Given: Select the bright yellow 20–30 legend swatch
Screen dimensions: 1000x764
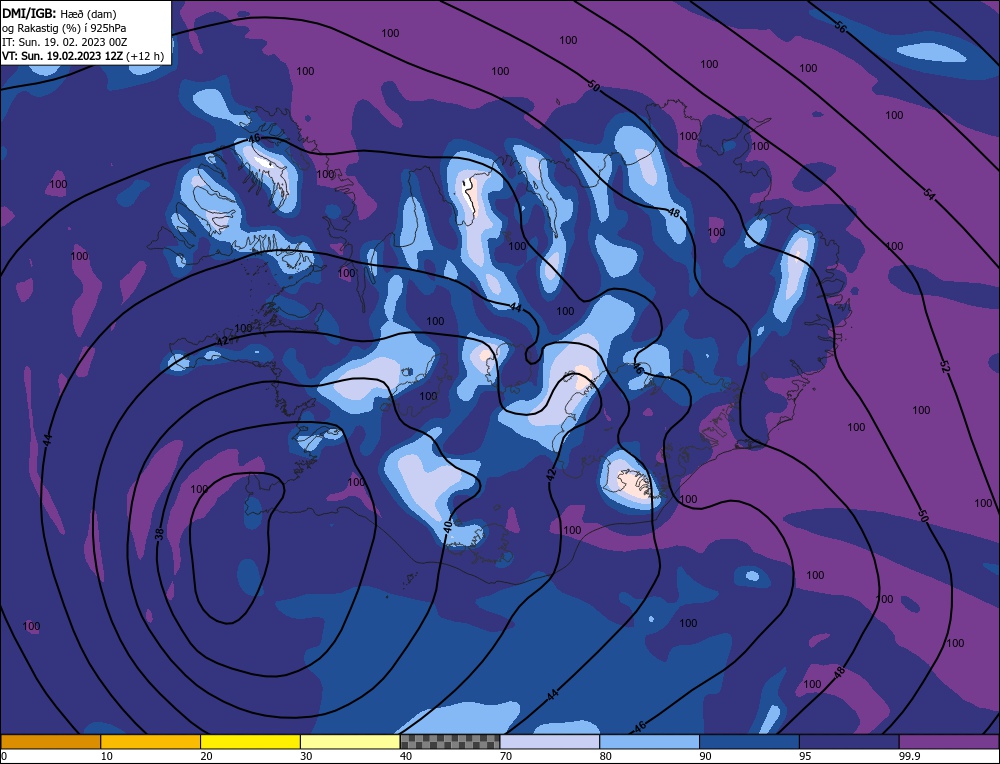Looking at the screenshot, I should click(250, 741).
